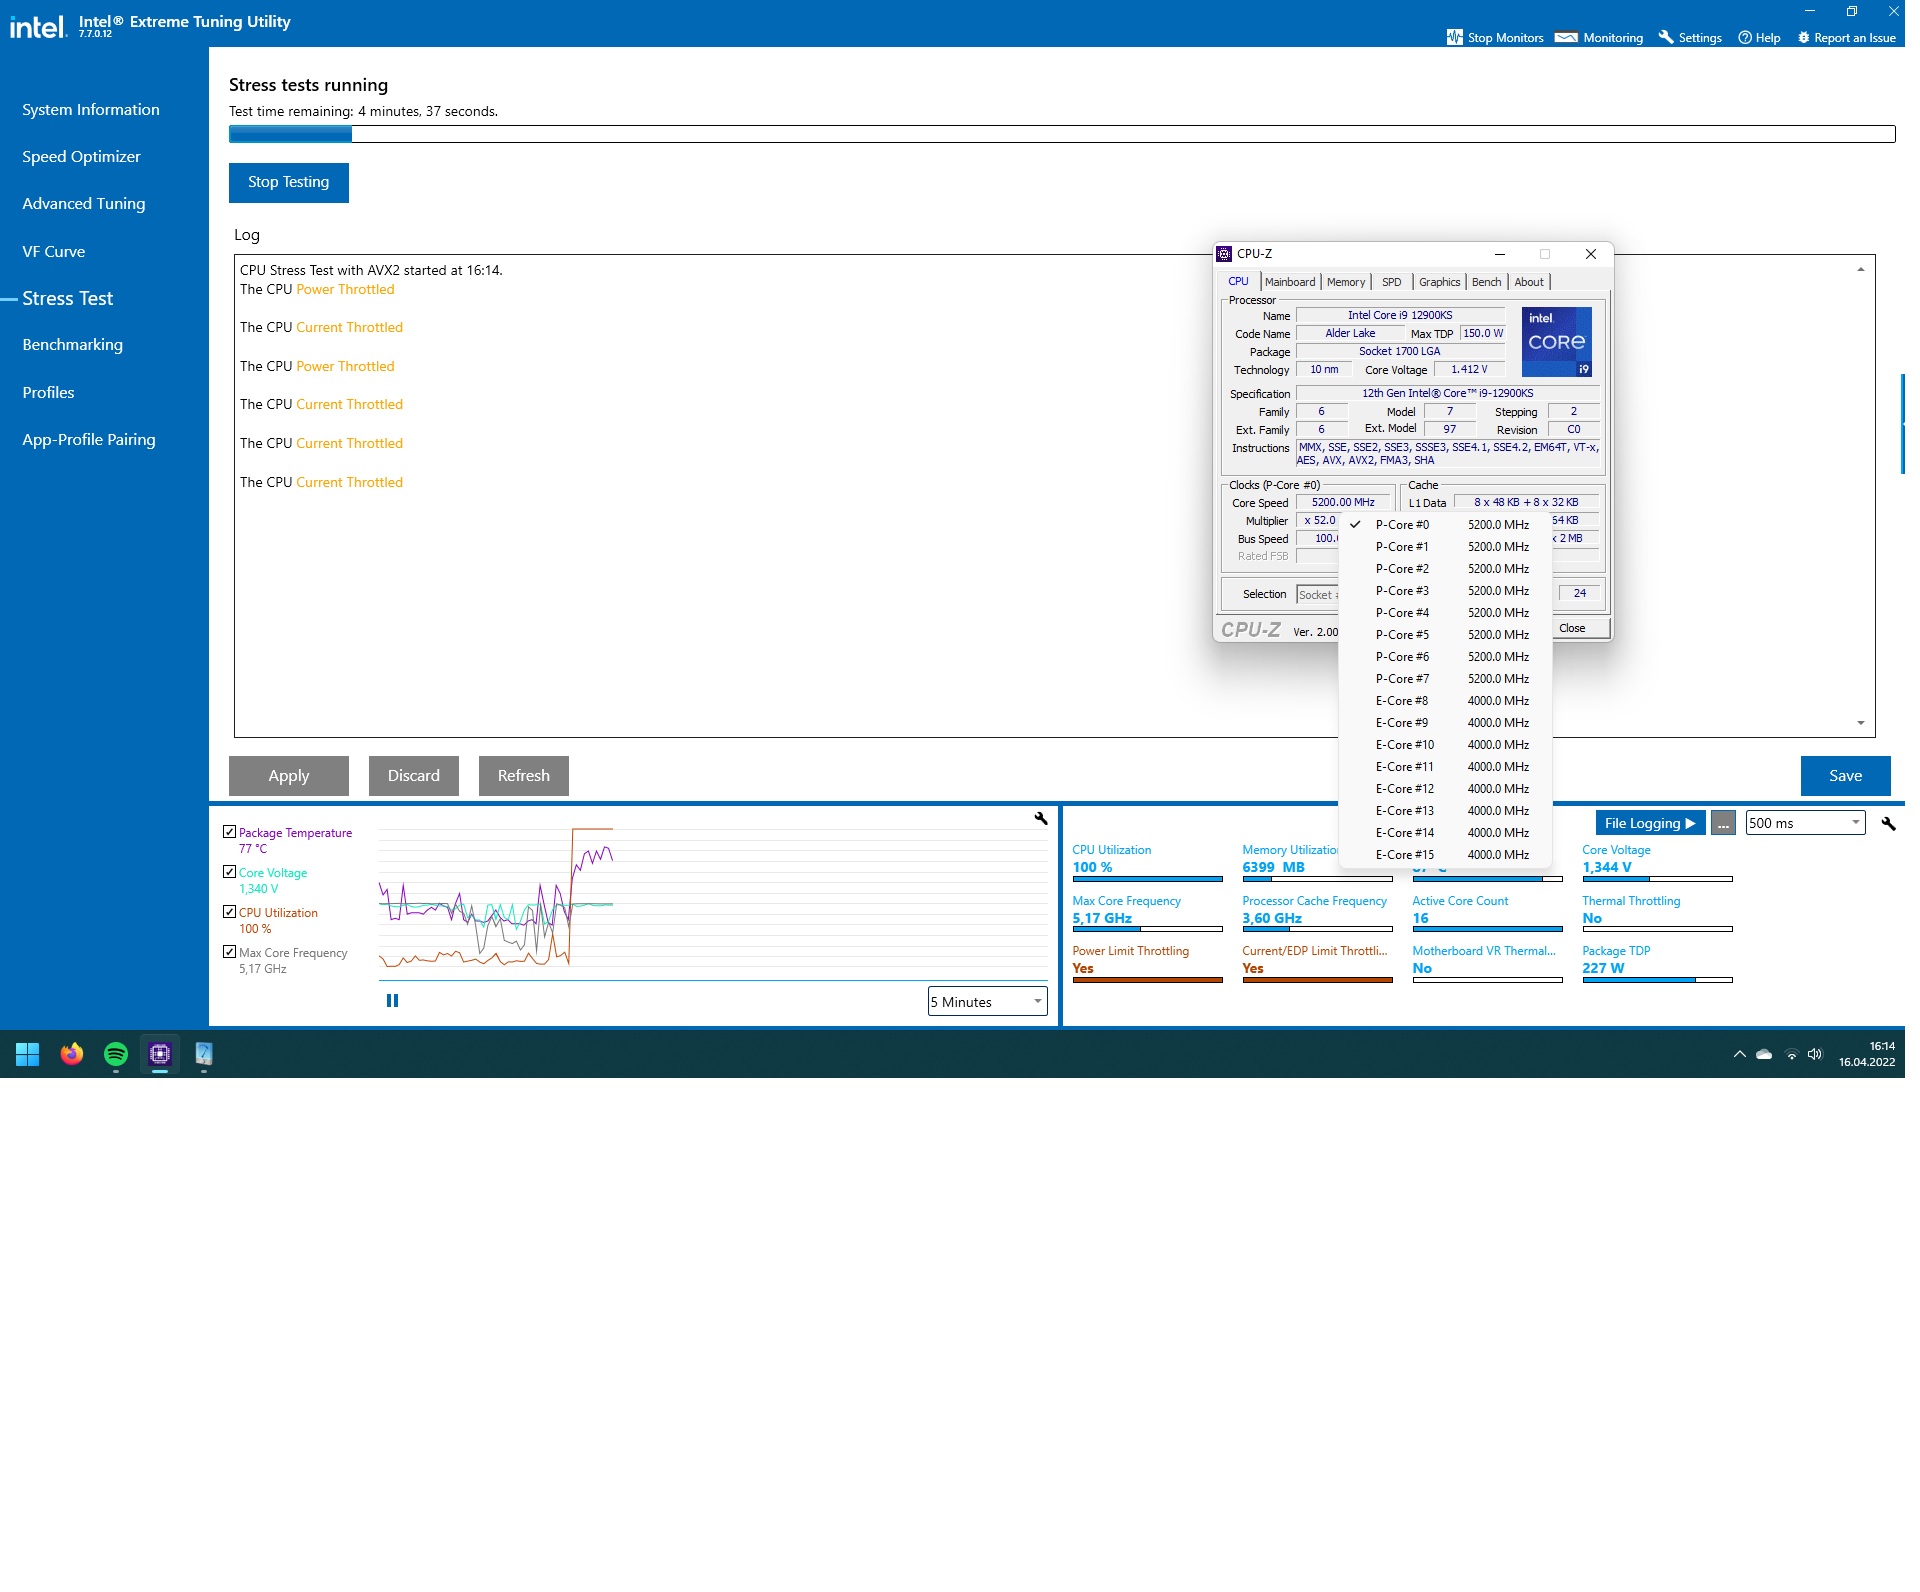This screenshot has width=1920, height=1592.
Task: Disable the Max Core Frequency checkbox
Action: point(230,952)
